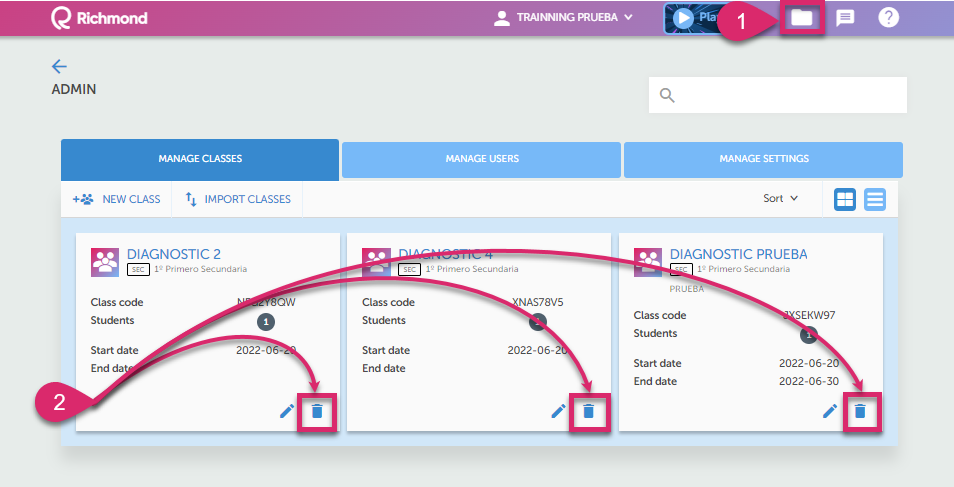The image size is (954, 487).
Task: Click the New Class button
Action: pos(117,199)
